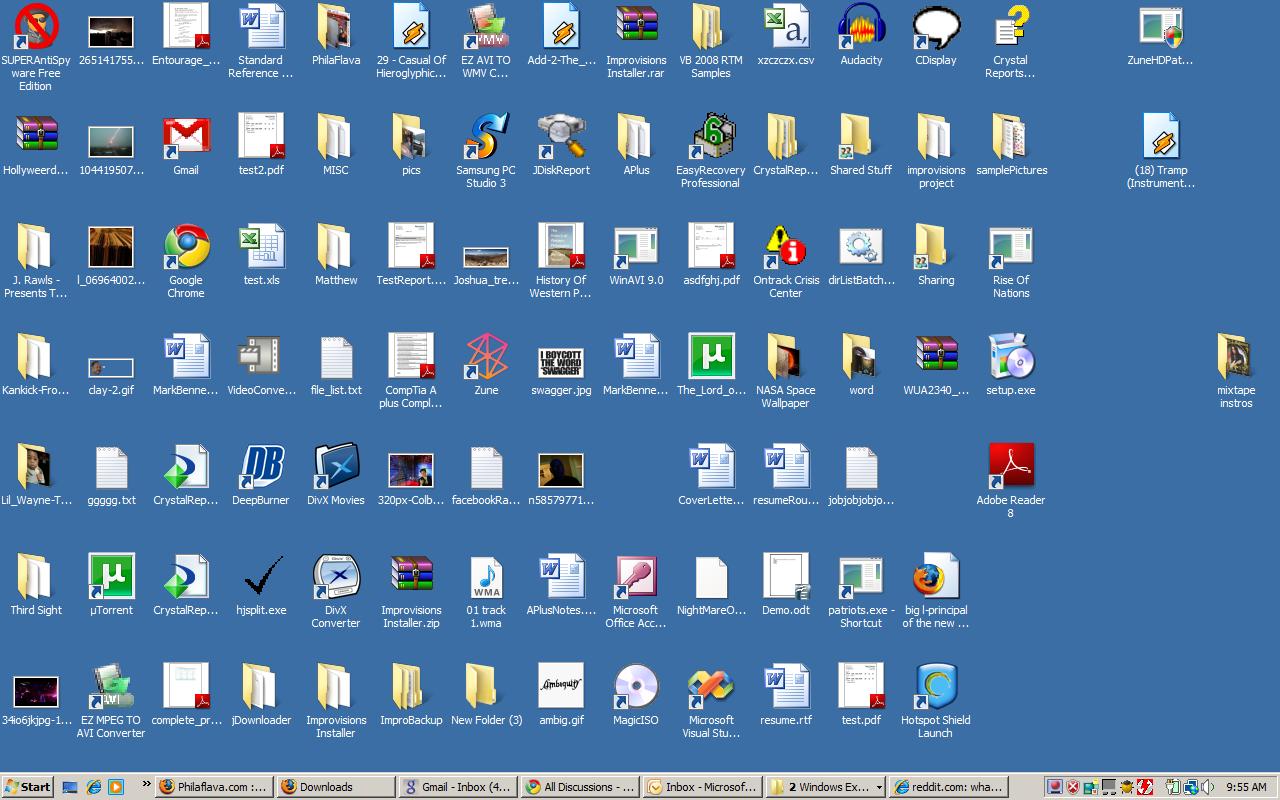Switch to Inbox - Microsoft Outlook taskbar button
This screenshot has height=800, width=1280.
(701, 787)
